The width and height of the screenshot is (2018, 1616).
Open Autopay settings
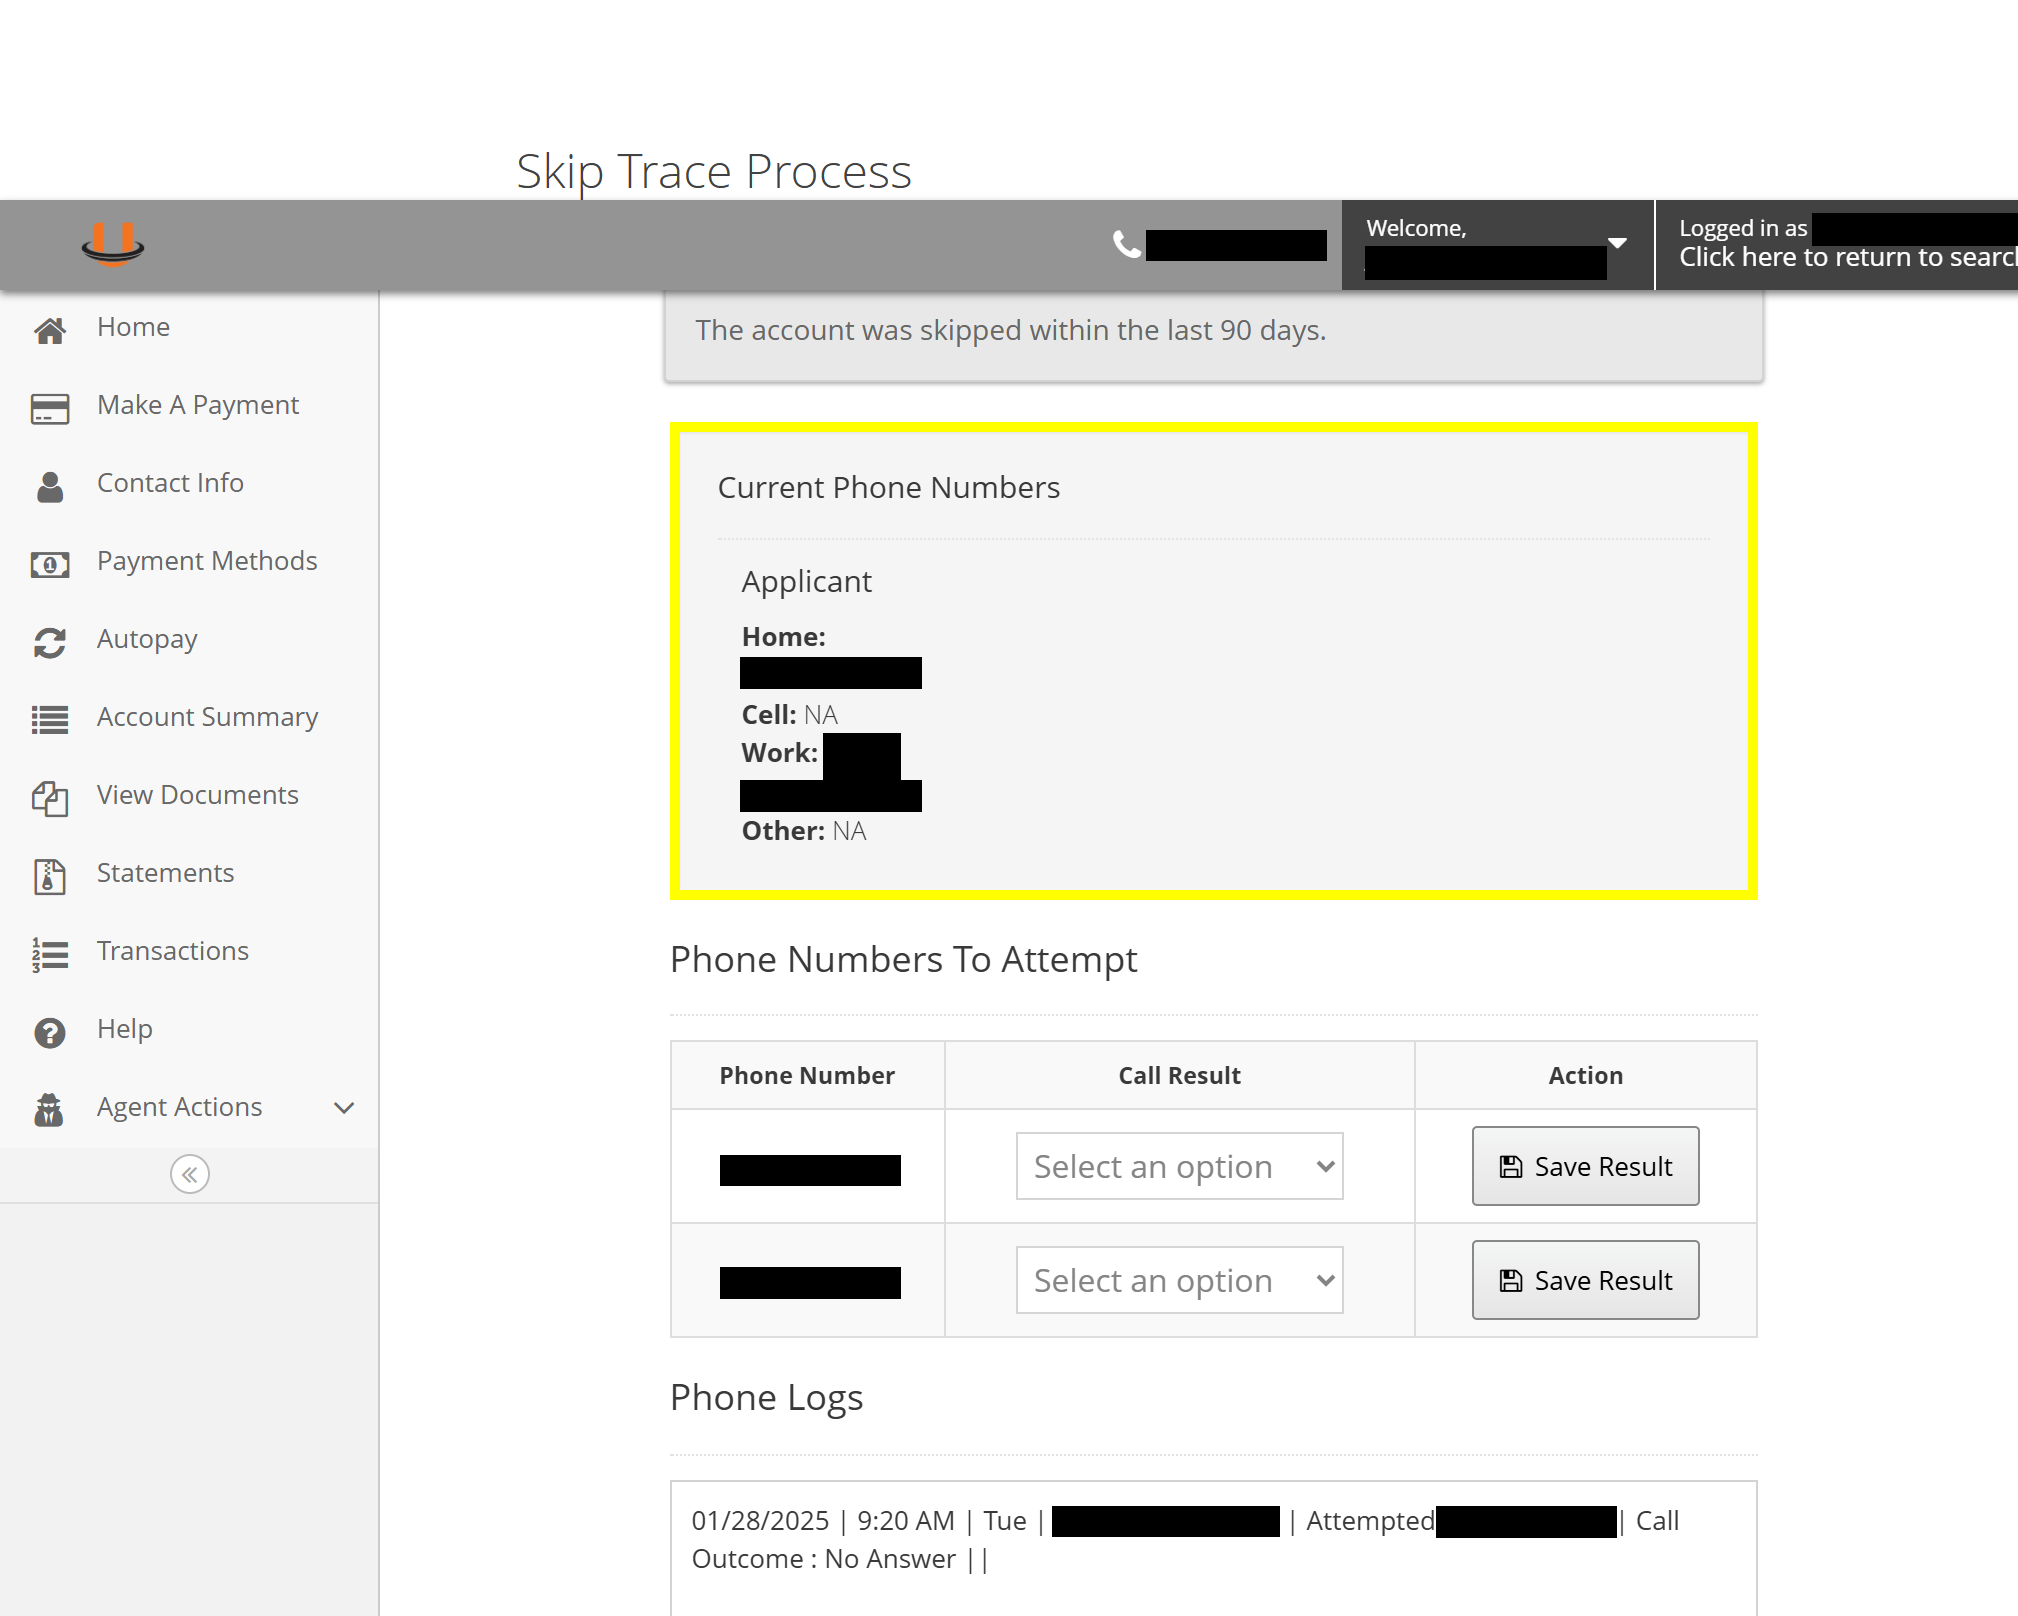point(147,639)
